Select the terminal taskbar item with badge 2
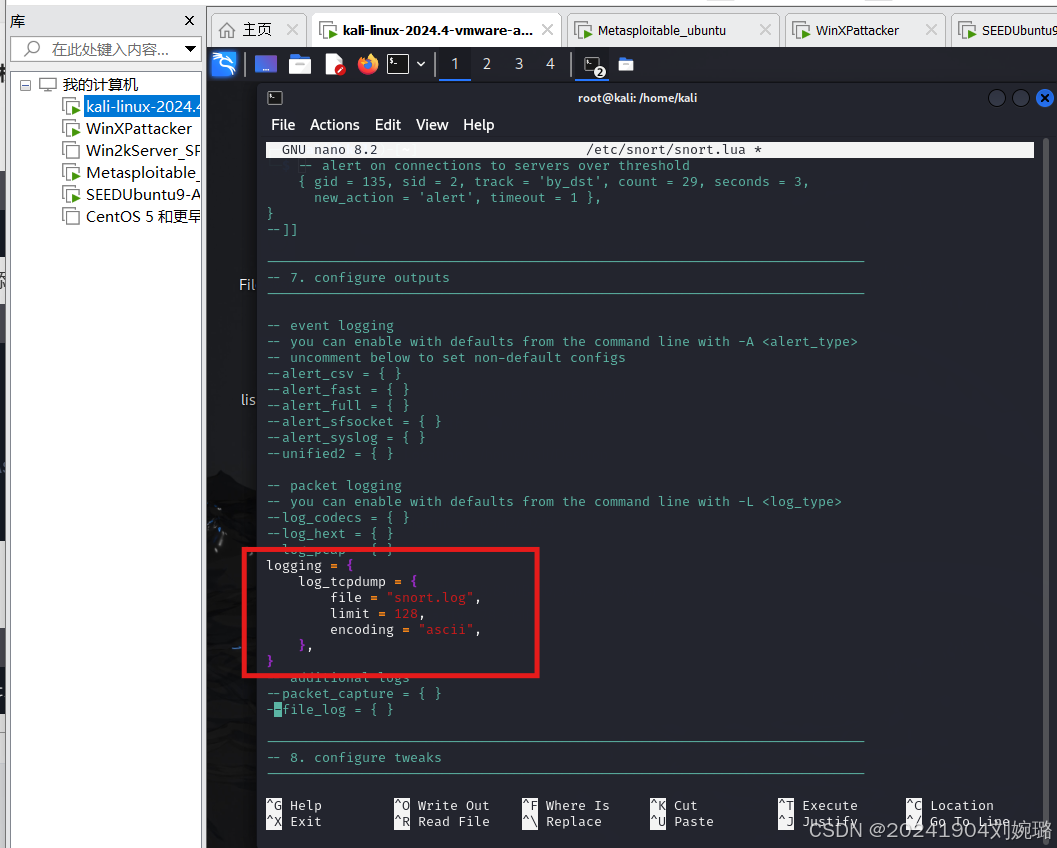This screenshot has width=1057, height=848. point(593,65)
